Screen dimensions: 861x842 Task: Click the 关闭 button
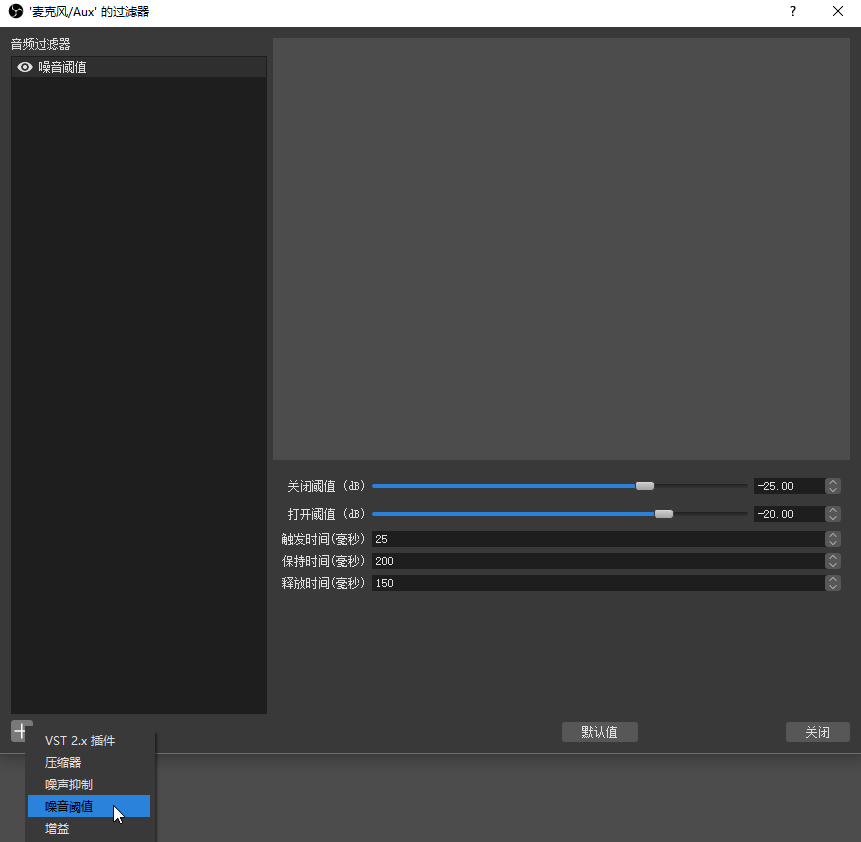(818, 732)
